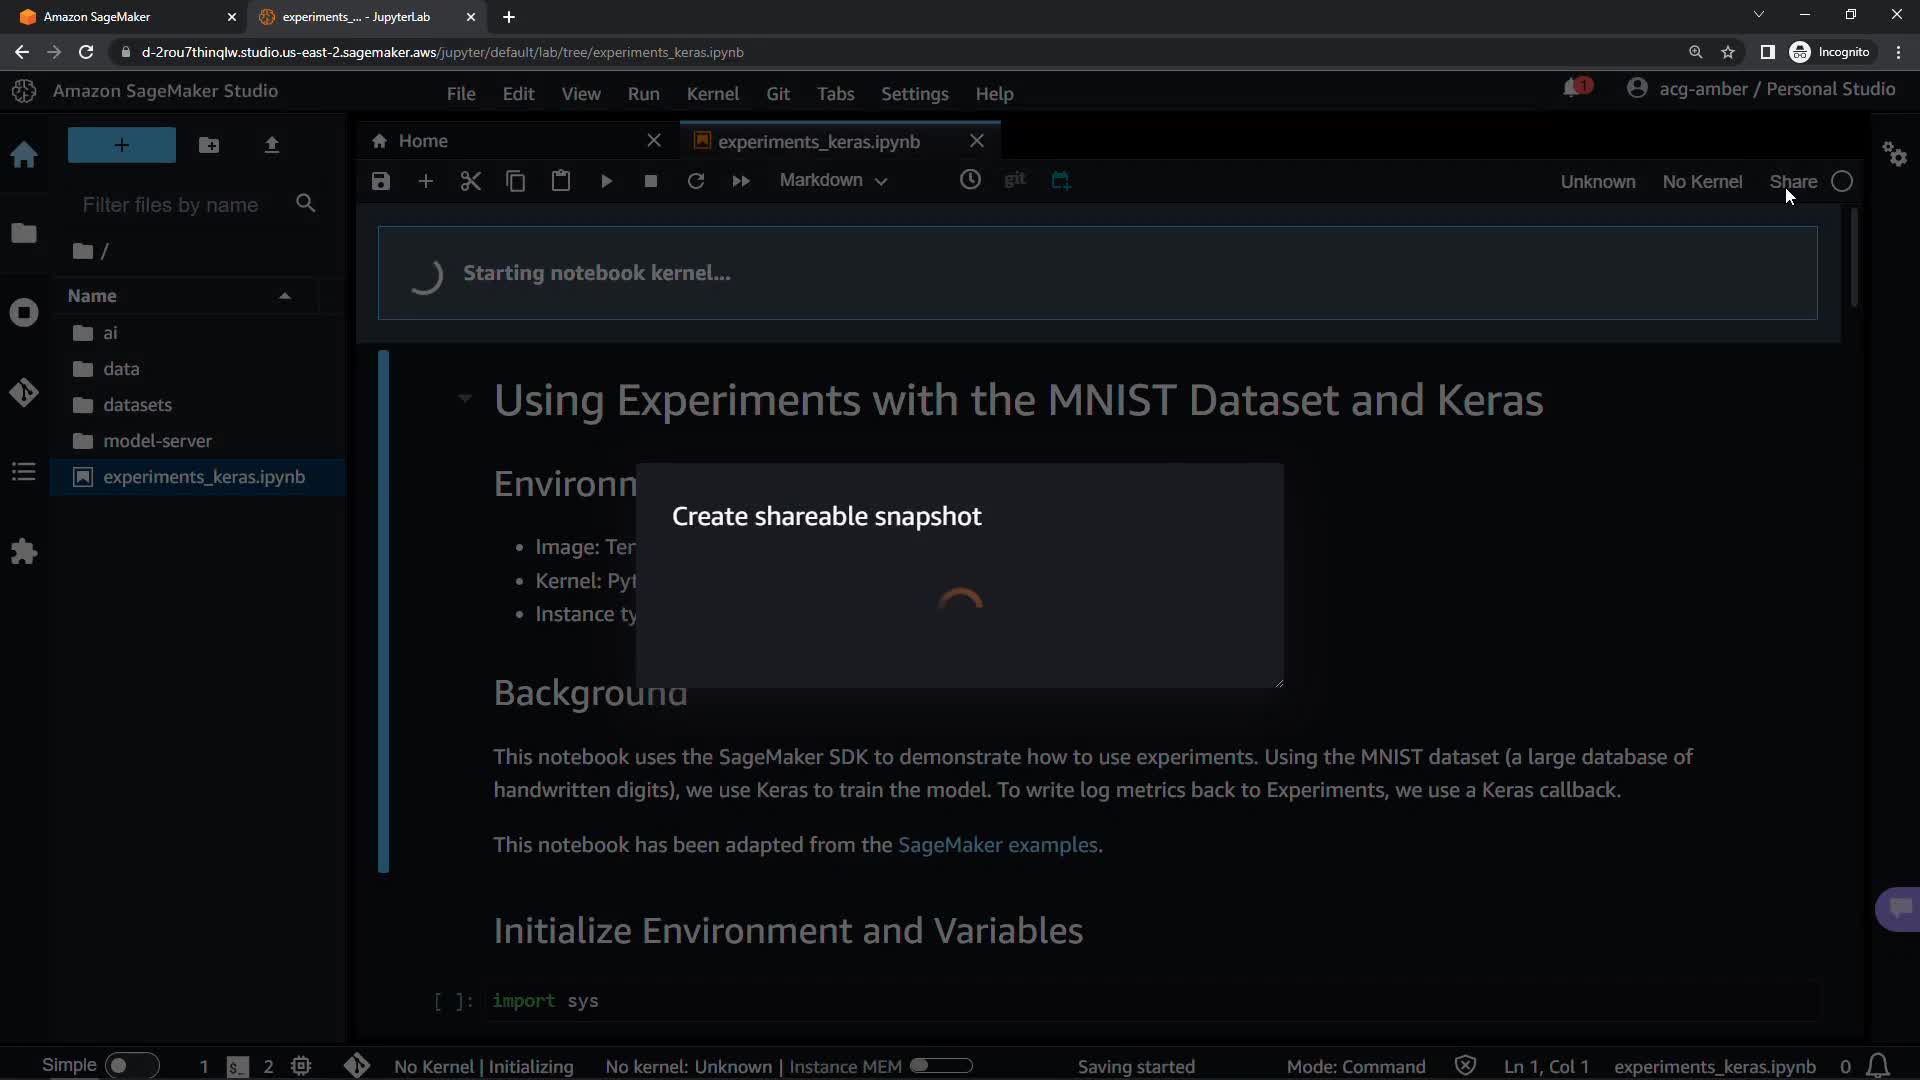Save the notebook with the disk icon
This screenshot has width=1920, height=1080.
coord(380,181)
